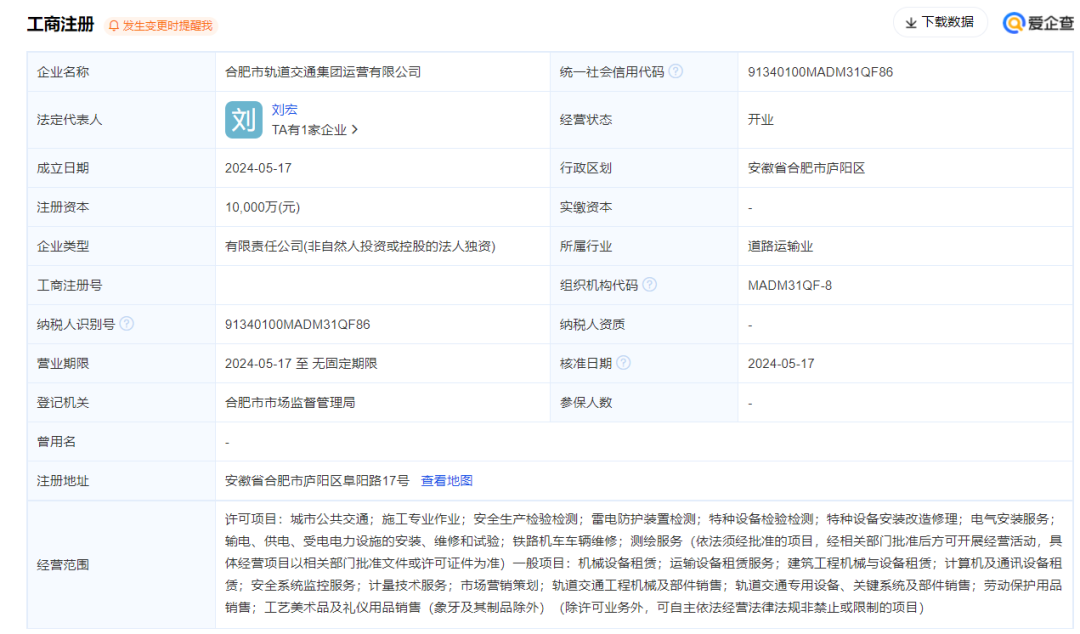1080x634 pixels.
Task: Open 查看地图 to view the registered address
Action: click(x=448, y=480)
